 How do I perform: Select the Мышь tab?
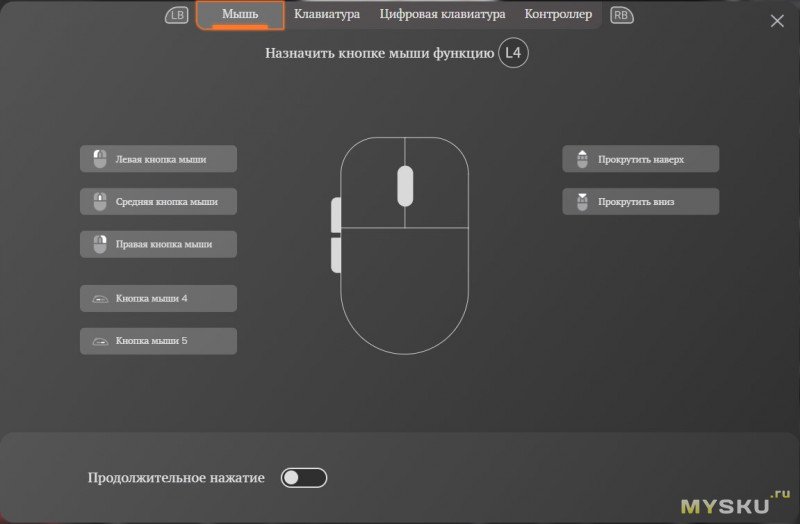tap(240, 15)
